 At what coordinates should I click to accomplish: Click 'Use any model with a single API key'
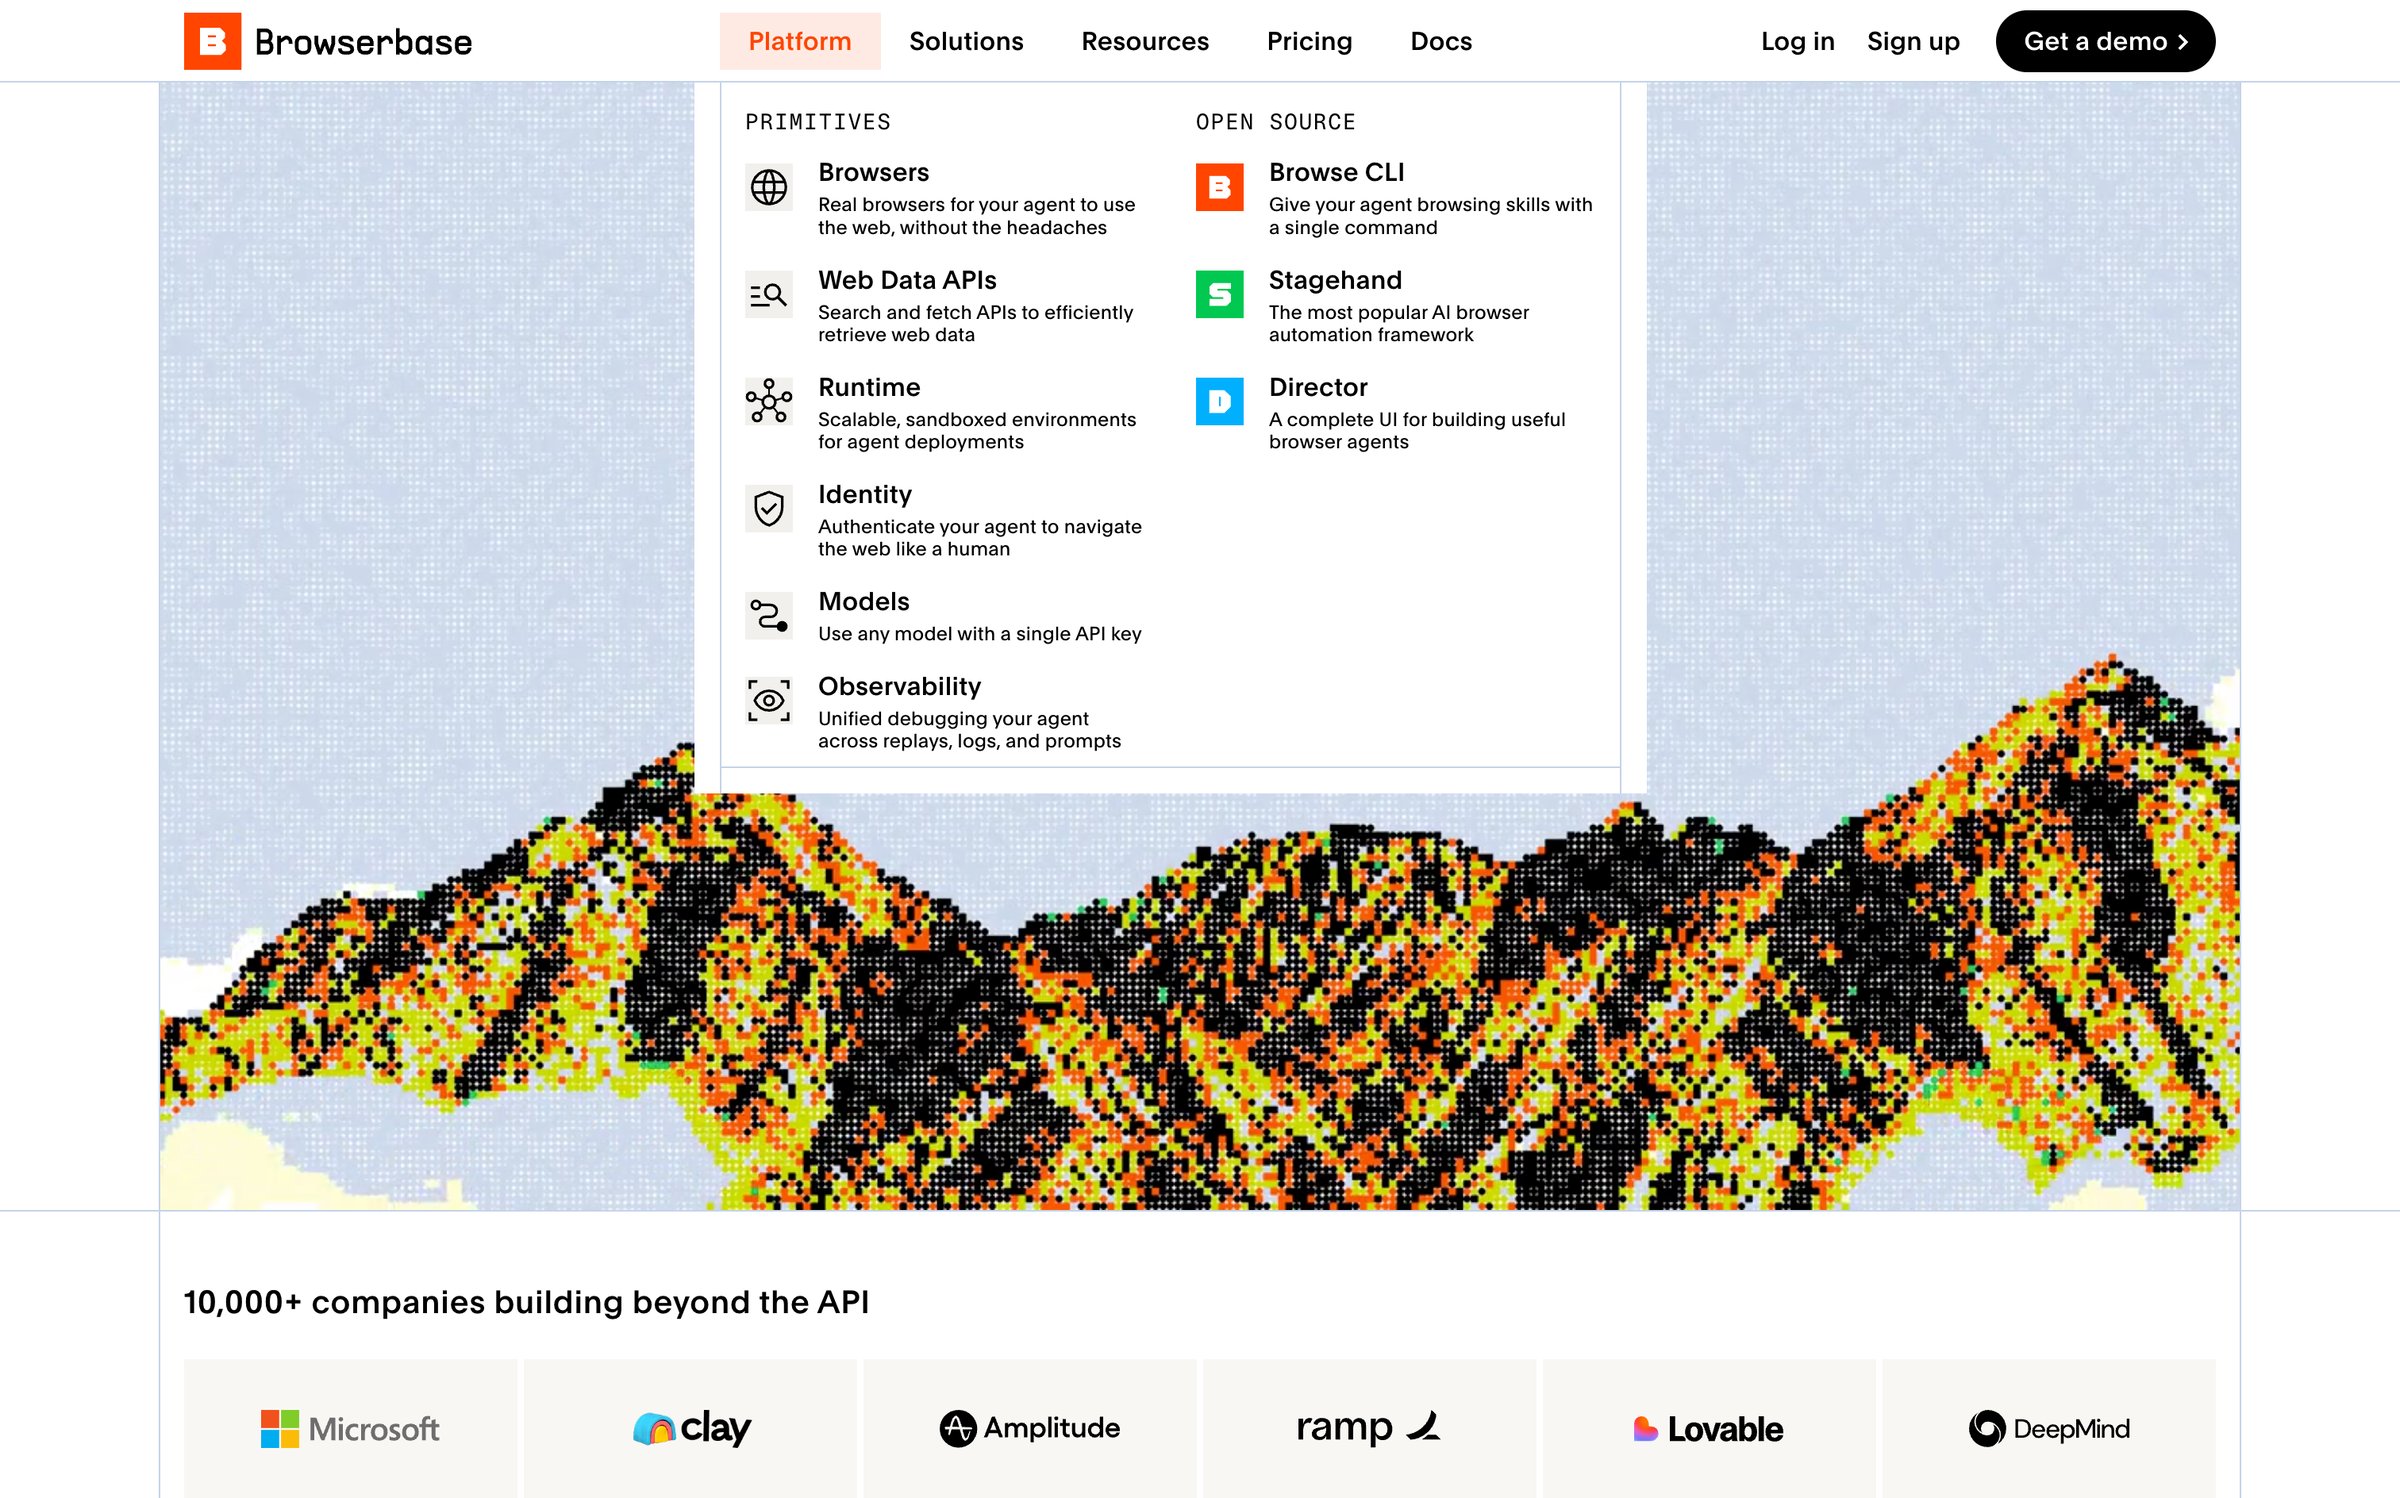pyautogui.click(x=980, y=634)
